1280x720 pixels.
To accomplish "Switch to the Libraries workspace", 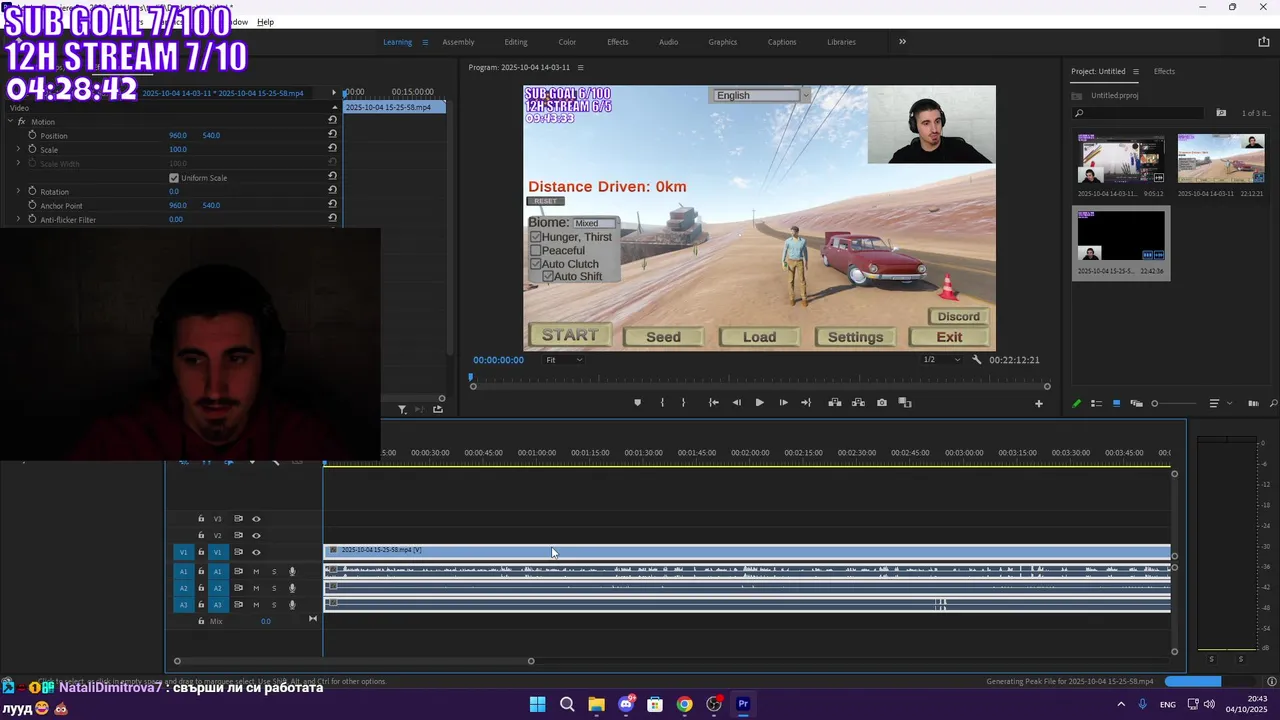I will click(841, 42).
